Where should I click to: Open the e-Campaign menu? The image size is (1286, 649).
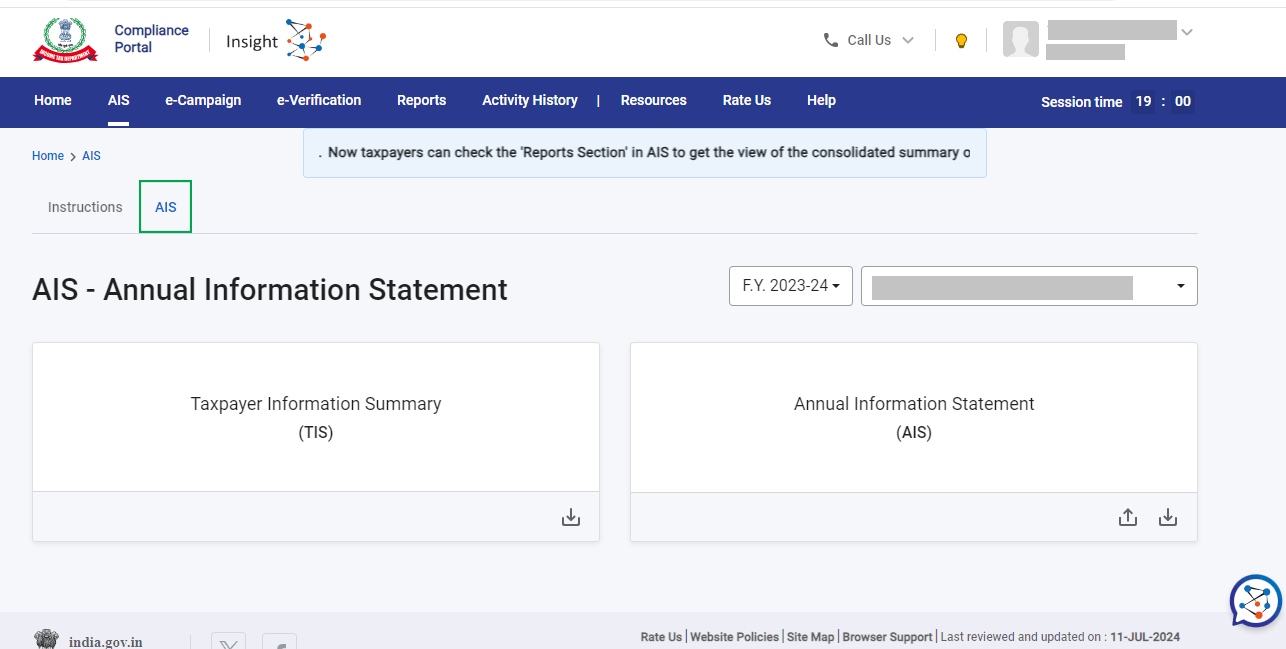pyautogui.click(x=203, y=100)
